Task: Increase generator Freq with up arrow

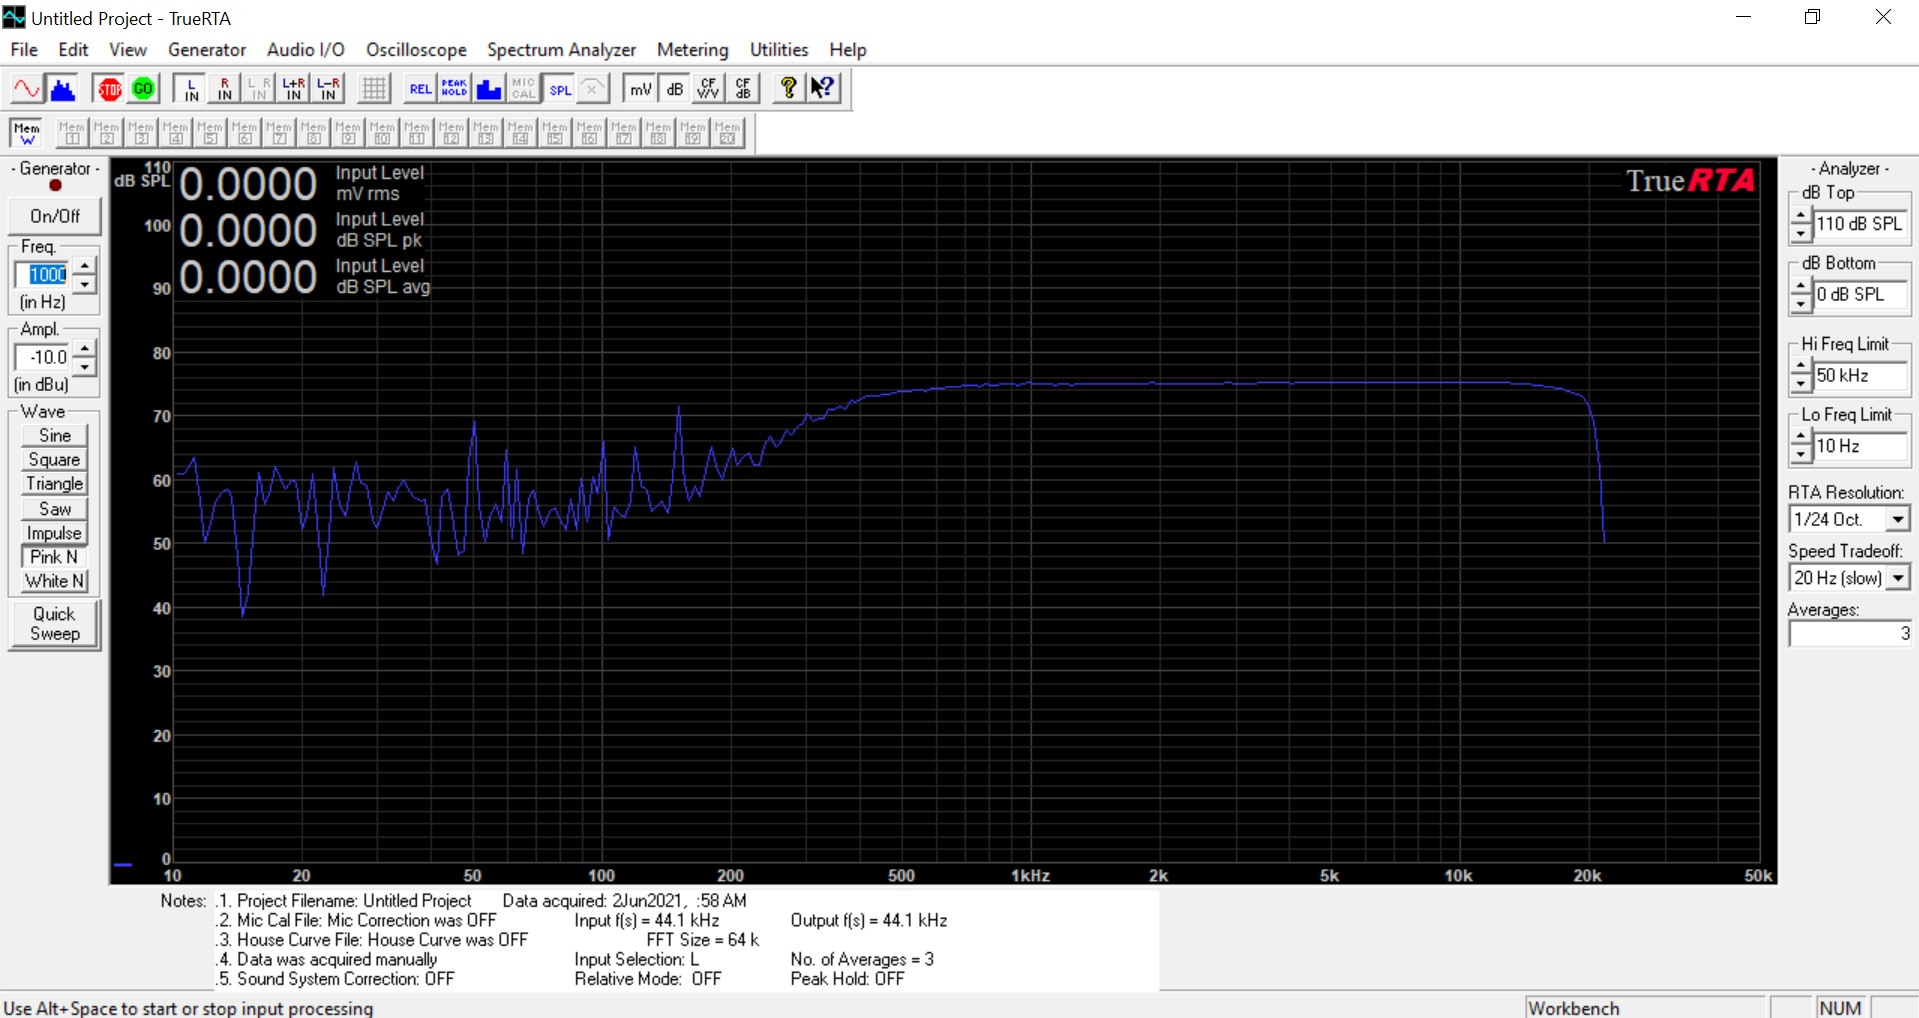Action: pos(85,266)
